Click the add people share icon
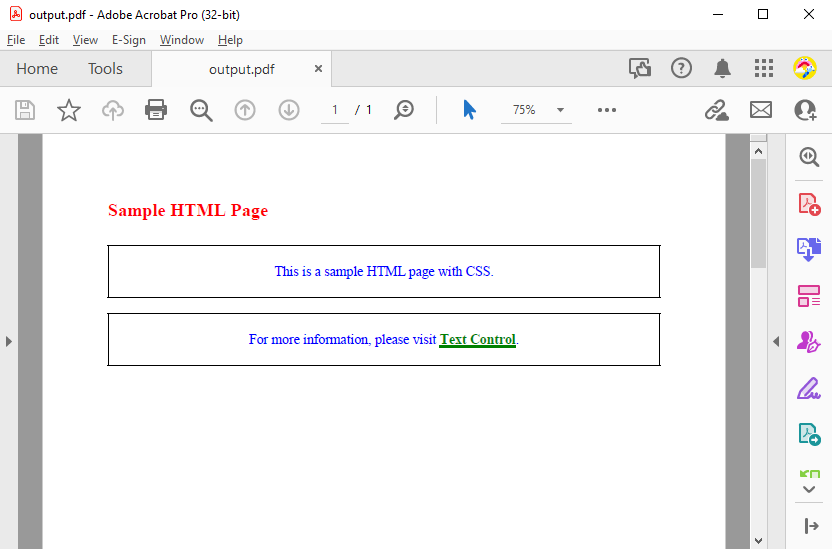 [805, 110]
